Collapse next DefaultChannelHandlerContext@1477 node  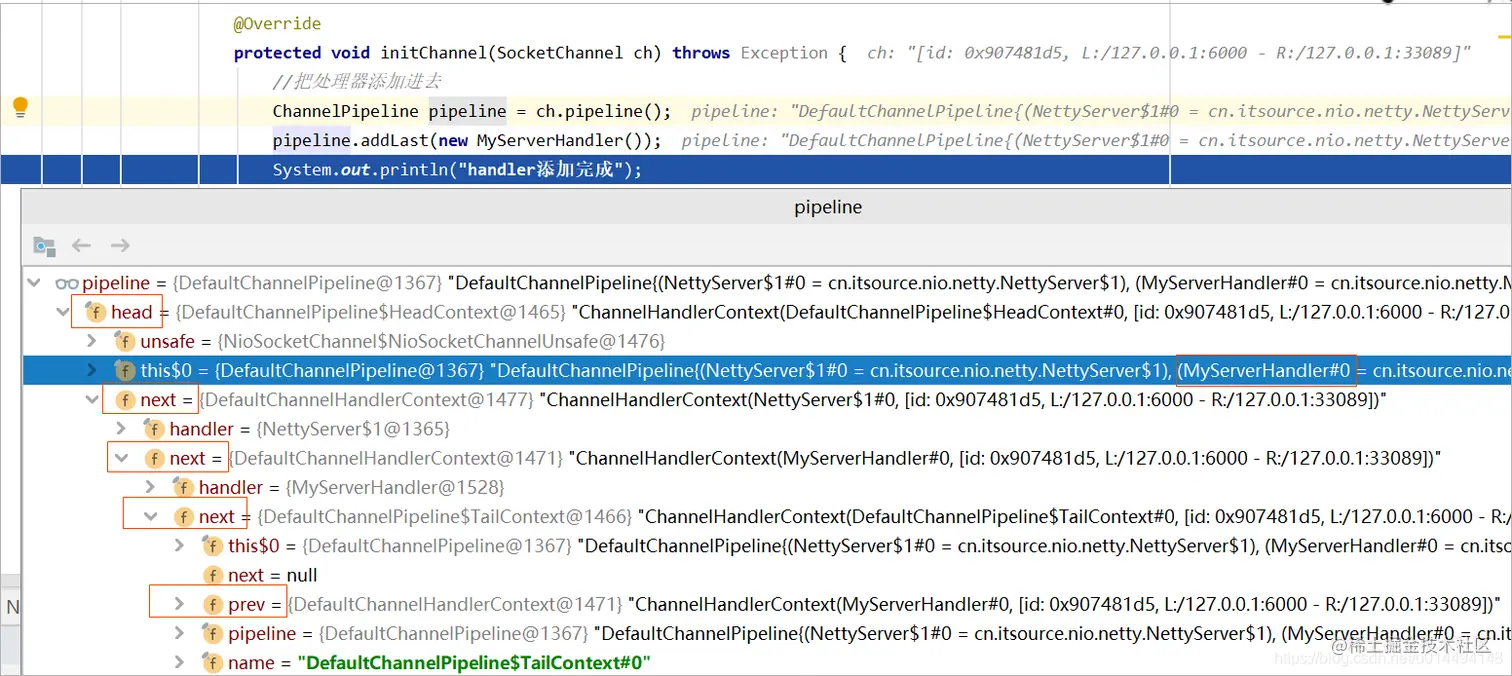pyautogui.click(x=93, y=400)
